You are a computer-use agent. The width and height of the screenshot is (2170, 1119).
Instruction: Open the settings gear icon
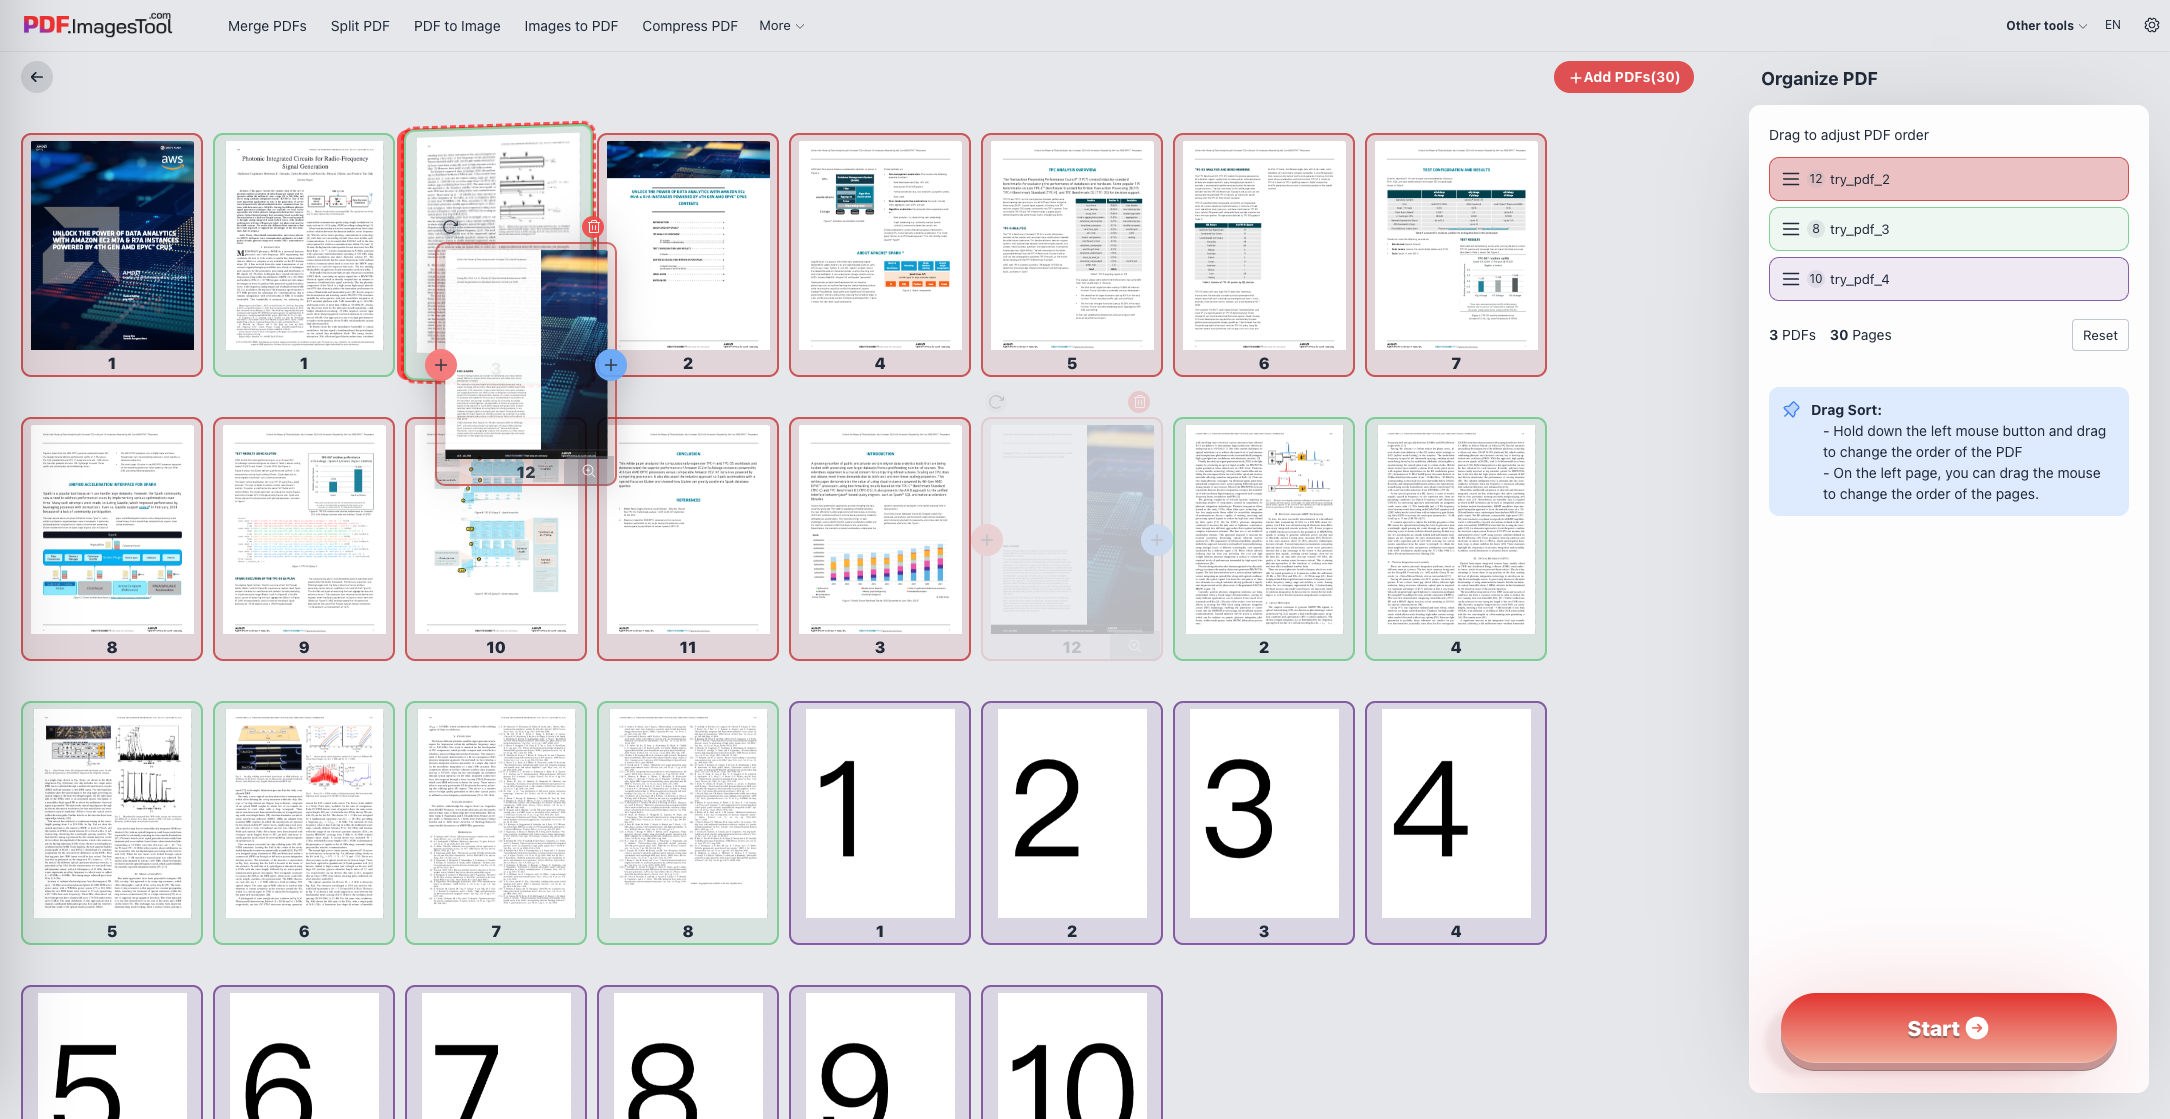coord(2152,25)
